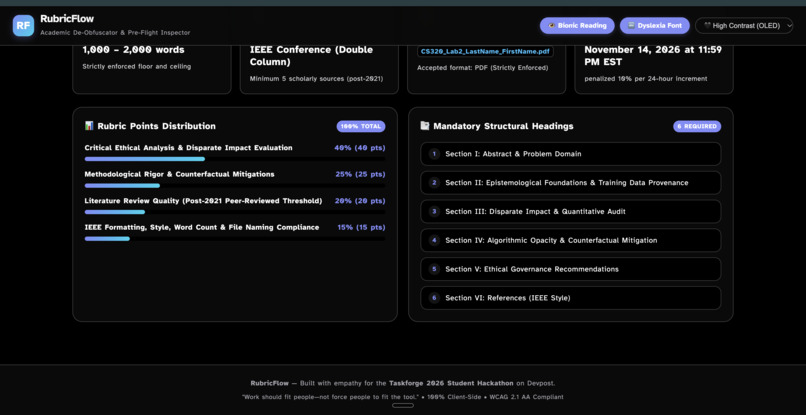The image size is (806, 415).
Task: Select the CS320_Lab2_LastName_FirstName.pdf filename chip
Action: click(x=485, y=51)
